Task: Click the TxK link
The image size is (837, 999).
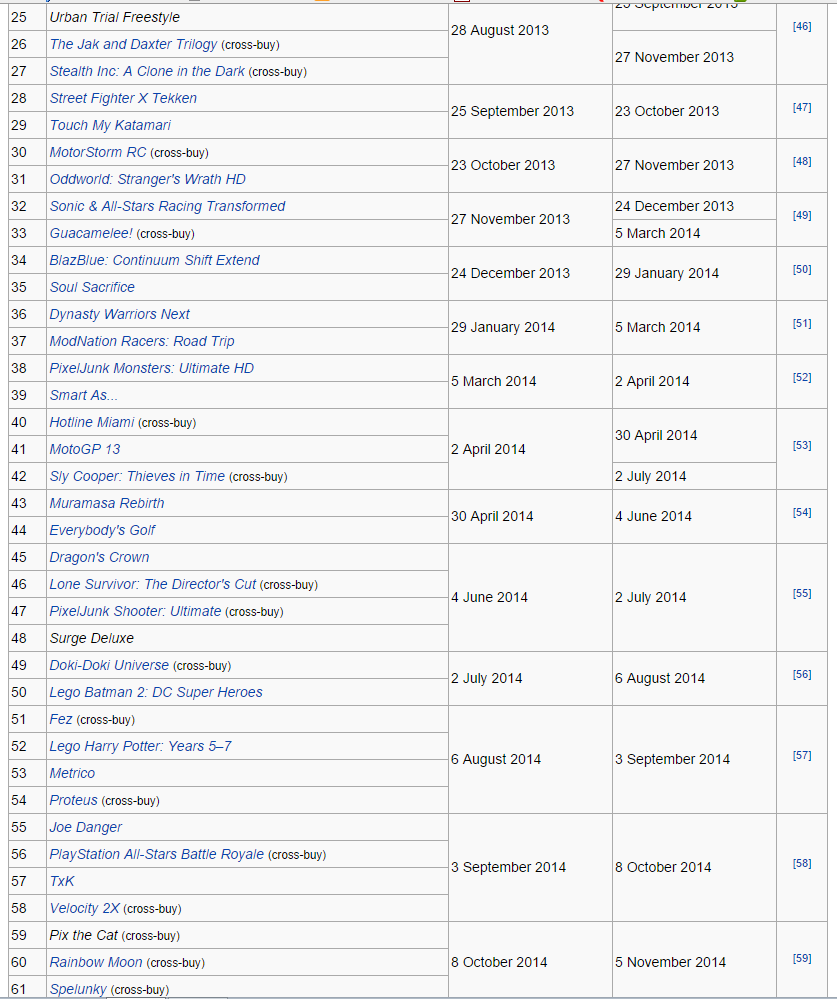Action: tap(62, 881)
